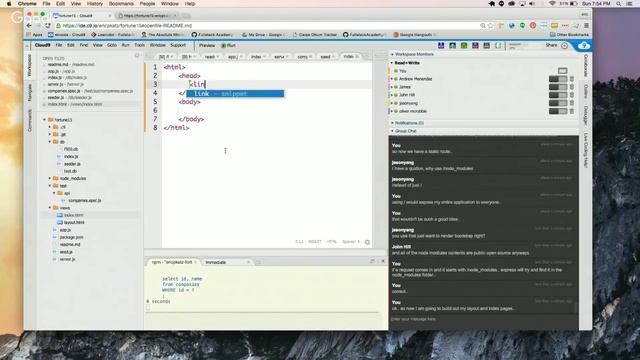Open the Cloud9 Tools menu
This screenshot has height=360, width=640.
(140, 45)
